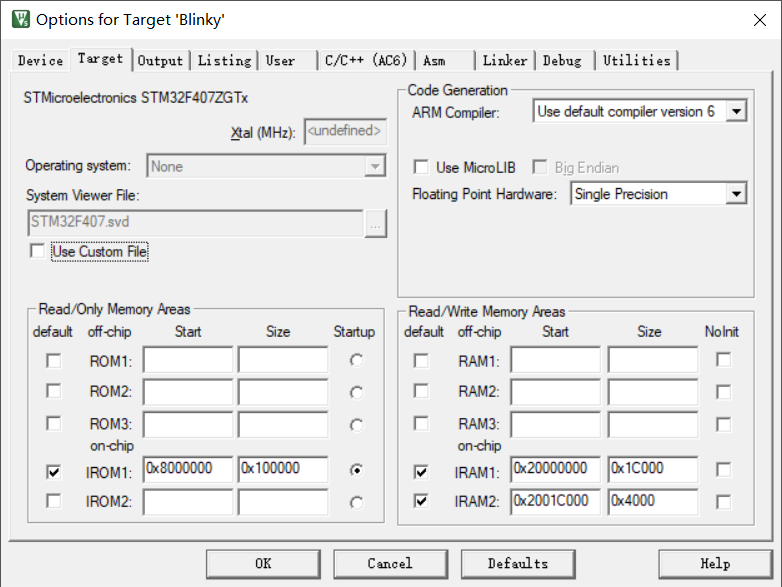Switch to the C/C++ (AC6) tab
This screenshot has height=587, width=782.
pos(366,61)
